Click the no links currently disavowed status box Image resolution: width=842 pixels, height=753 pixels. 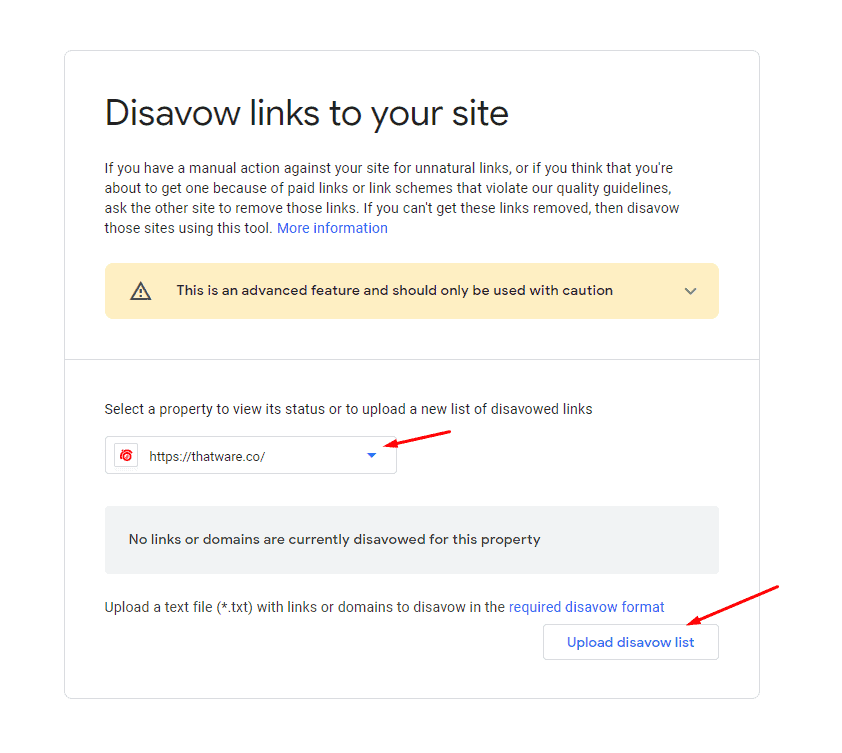[x=412, y=540]
